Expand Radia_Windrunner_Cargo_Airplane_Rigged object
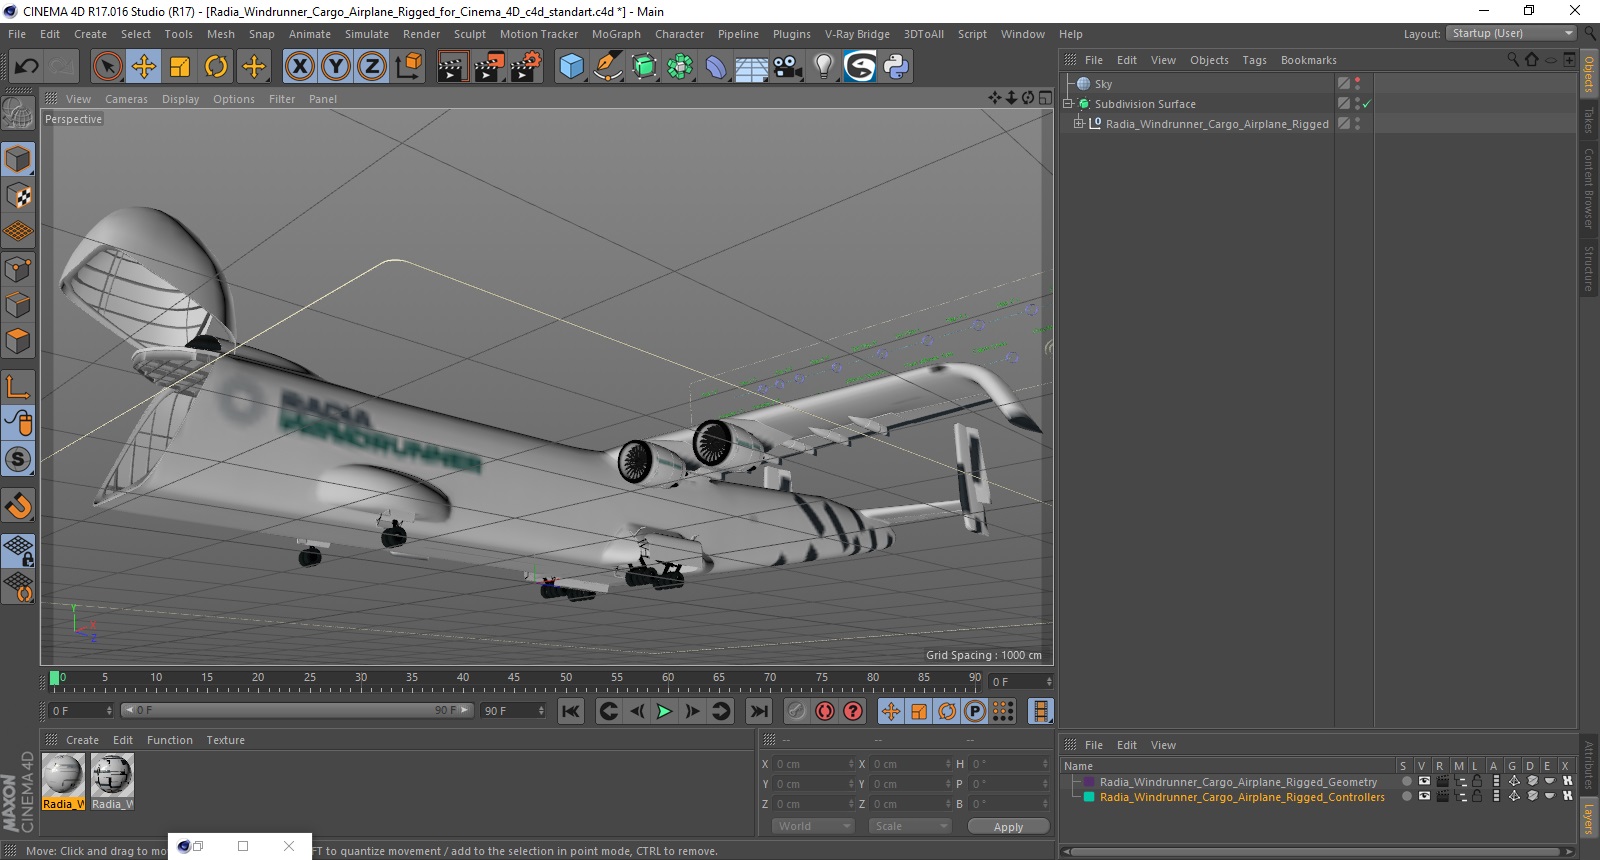 (x=1079, y=124)
